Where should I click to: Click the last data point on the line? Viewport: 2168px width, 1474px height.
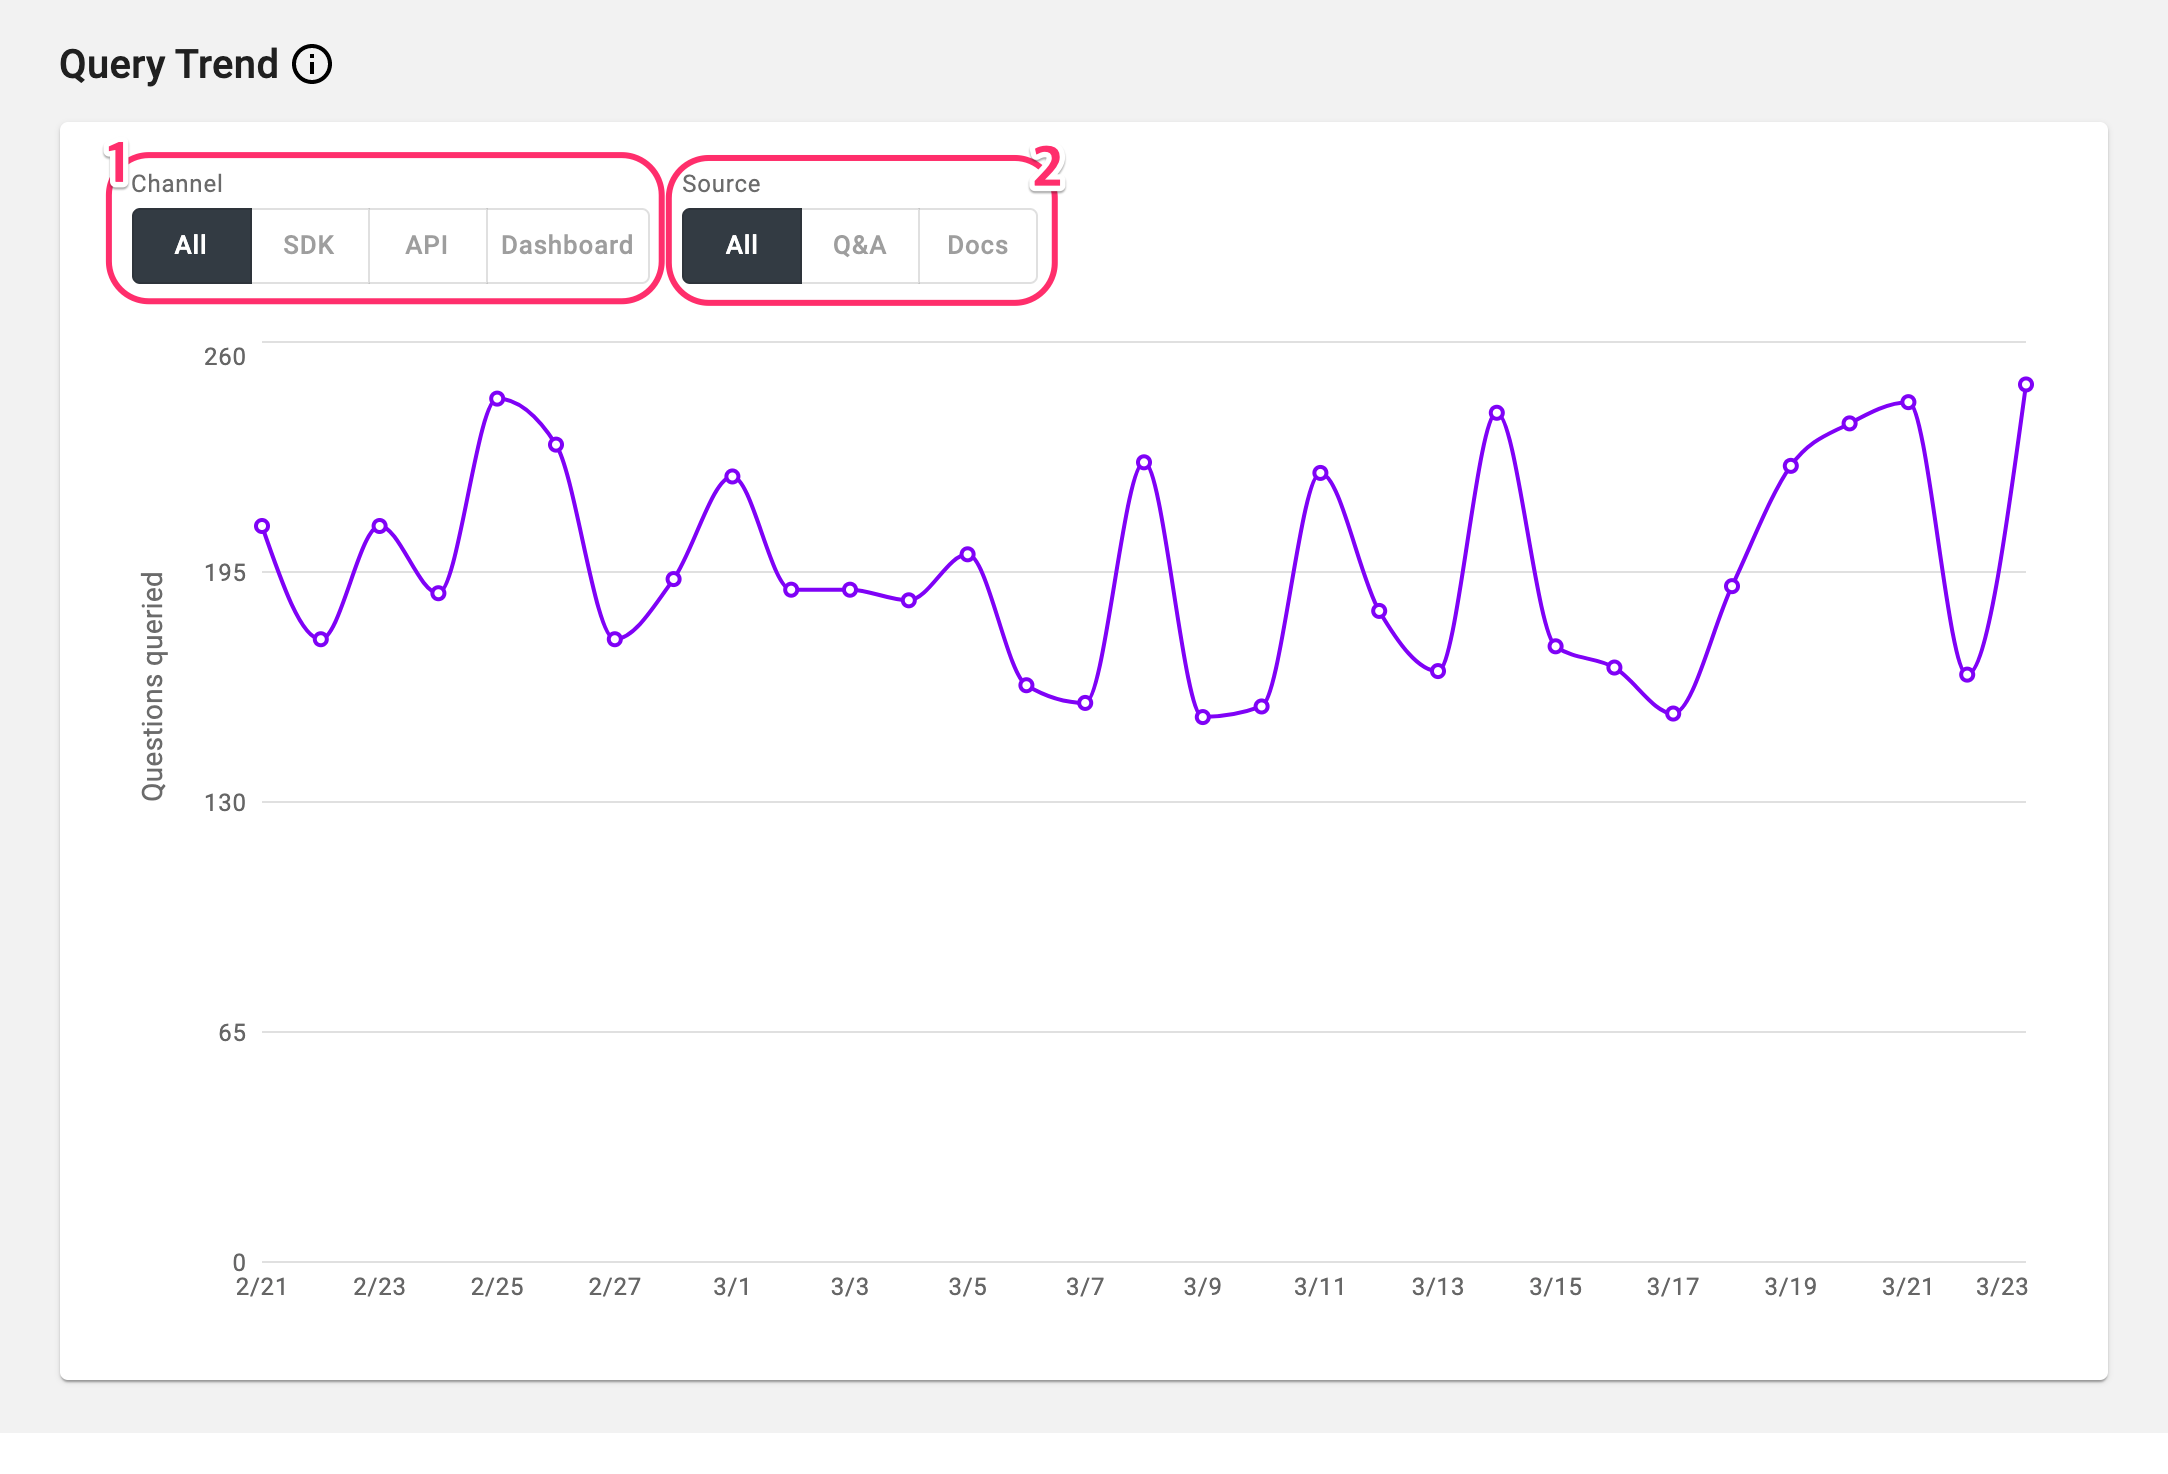click(x=2026, y=385)
